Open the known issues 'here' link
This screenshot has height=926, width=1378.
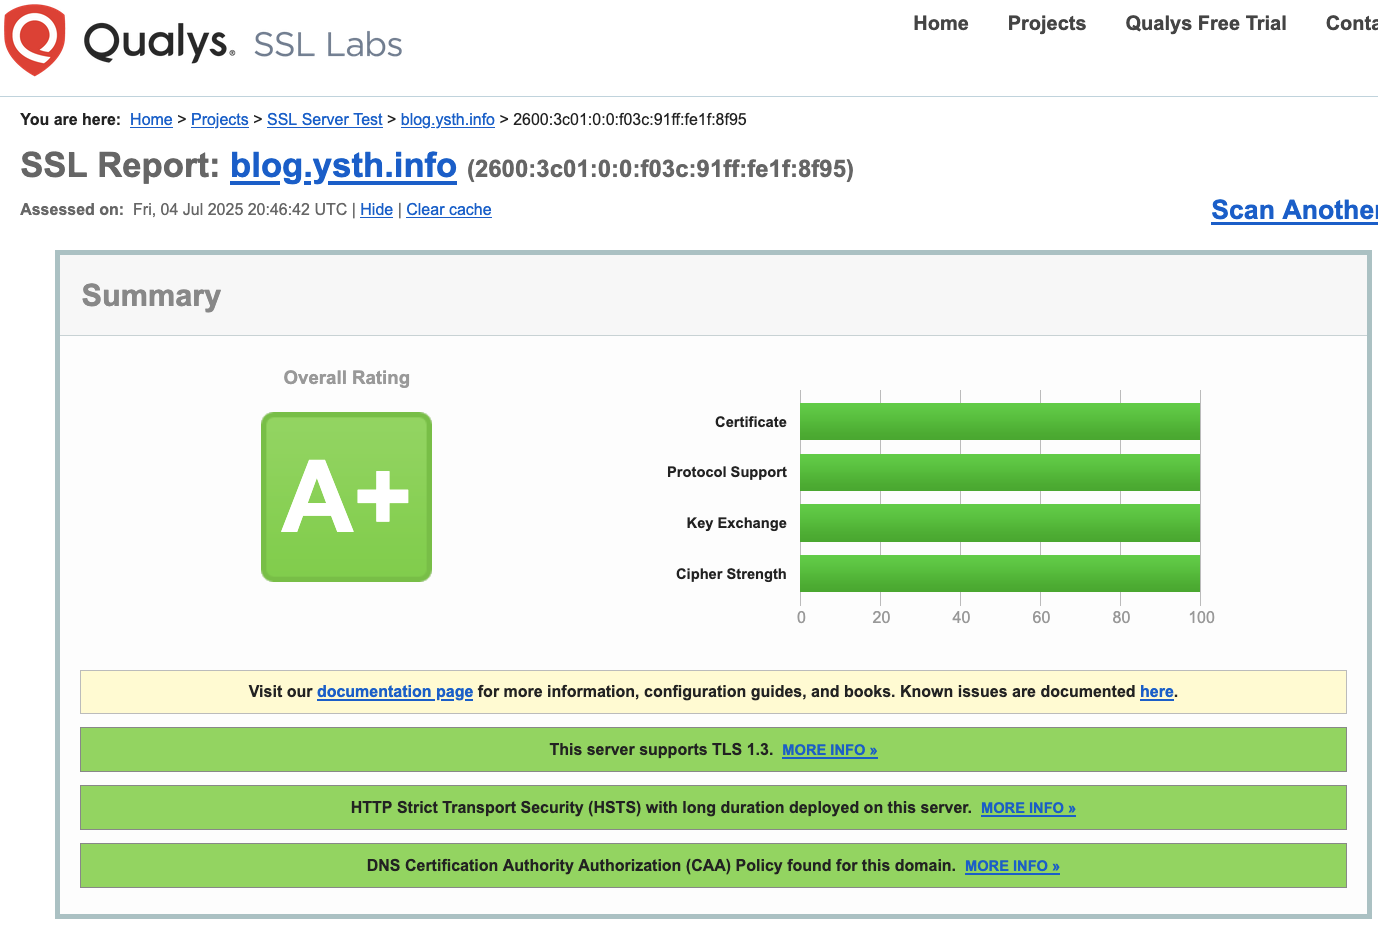(1157, 691)
